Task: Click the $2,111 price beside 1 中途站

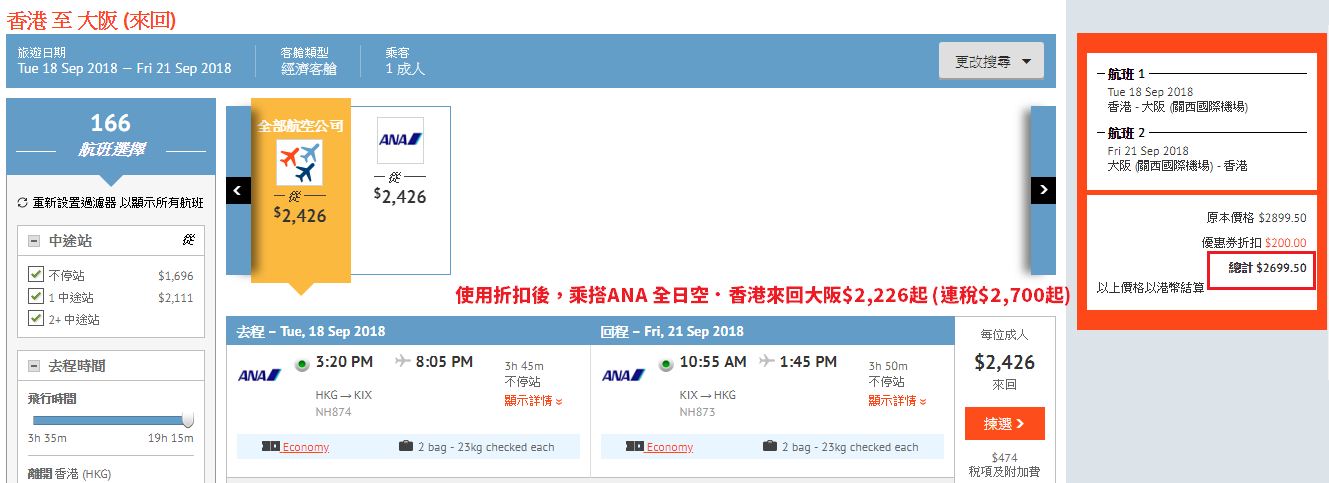Action: (x=176, y=298)
